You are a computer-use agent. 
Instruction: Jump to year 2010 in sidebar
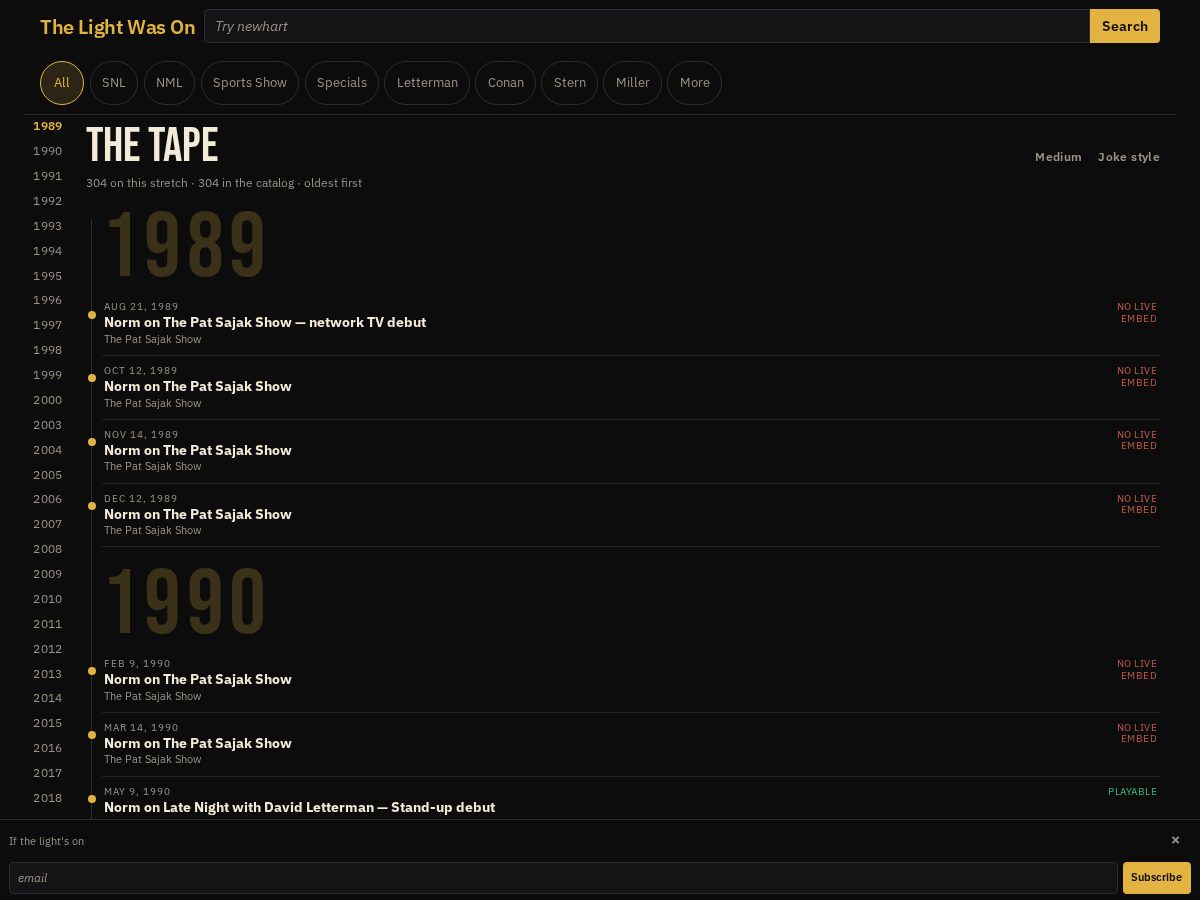47,599
